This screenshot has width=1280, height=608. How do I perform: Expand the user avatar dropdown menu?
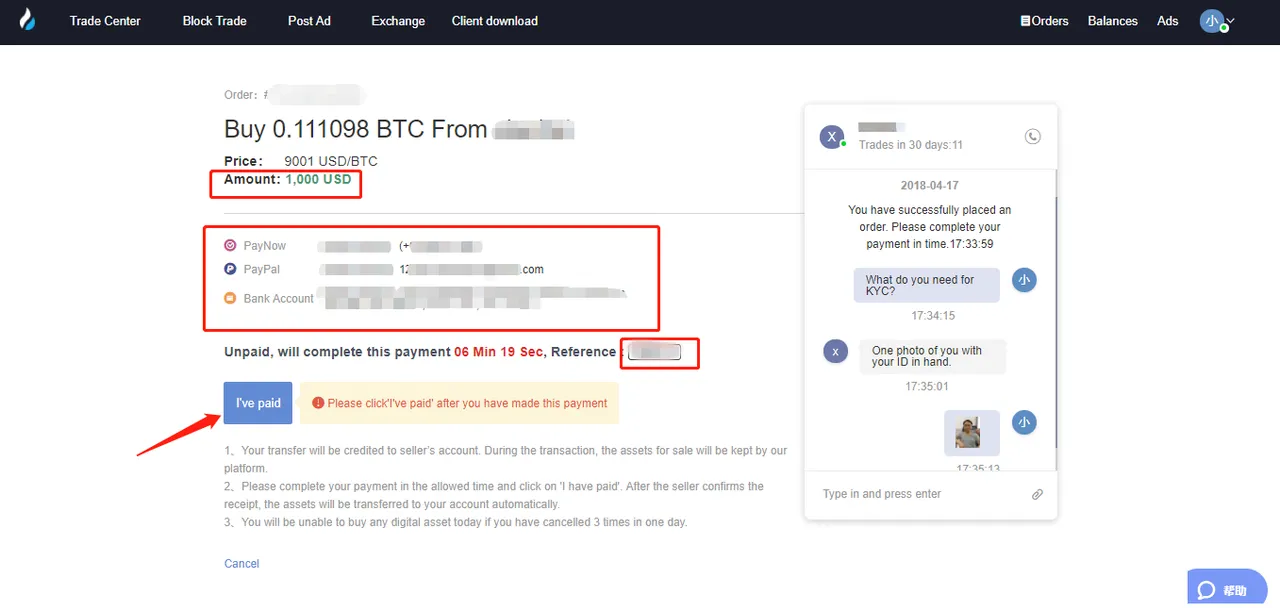[1218, 21]
